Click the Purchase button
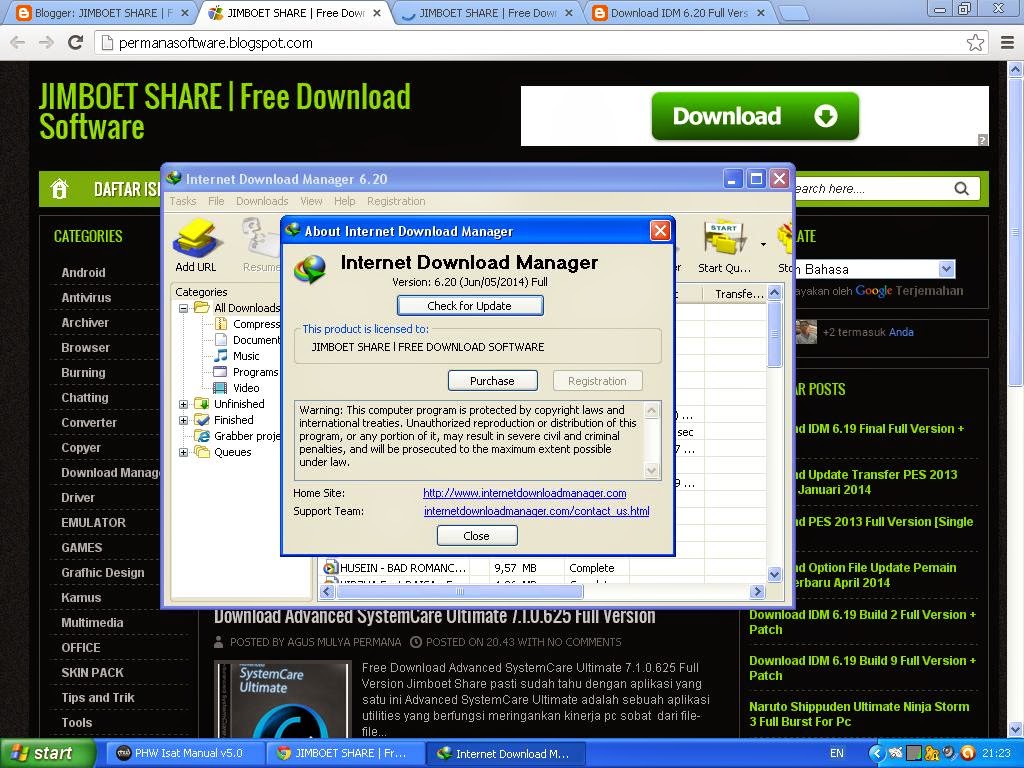 [x=492, y=381]
